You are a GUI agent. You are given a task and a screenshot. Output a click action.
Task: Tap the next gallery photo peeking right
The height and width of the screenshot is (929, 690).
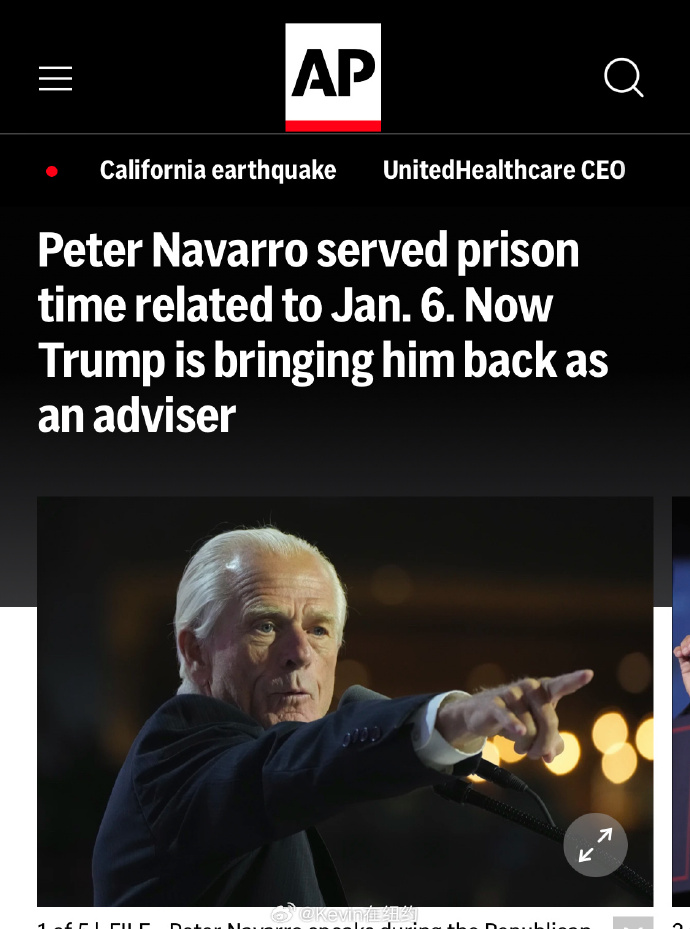681,701
